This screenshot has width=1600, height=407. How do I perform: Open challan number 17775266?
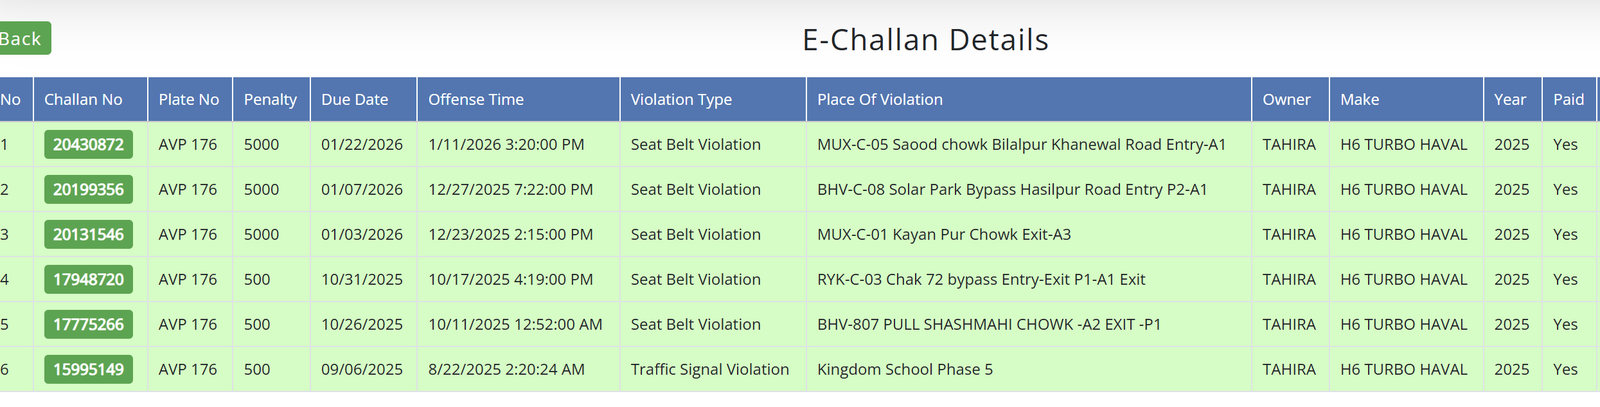click(x=88, y=324)
